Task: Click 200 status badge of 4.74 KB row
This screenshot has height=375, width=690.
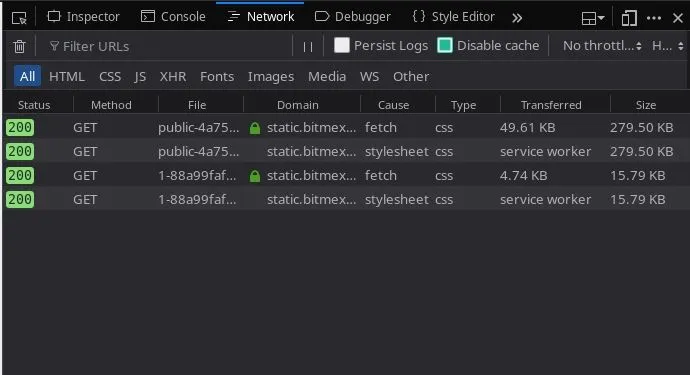Action: [x=20, y=176]
